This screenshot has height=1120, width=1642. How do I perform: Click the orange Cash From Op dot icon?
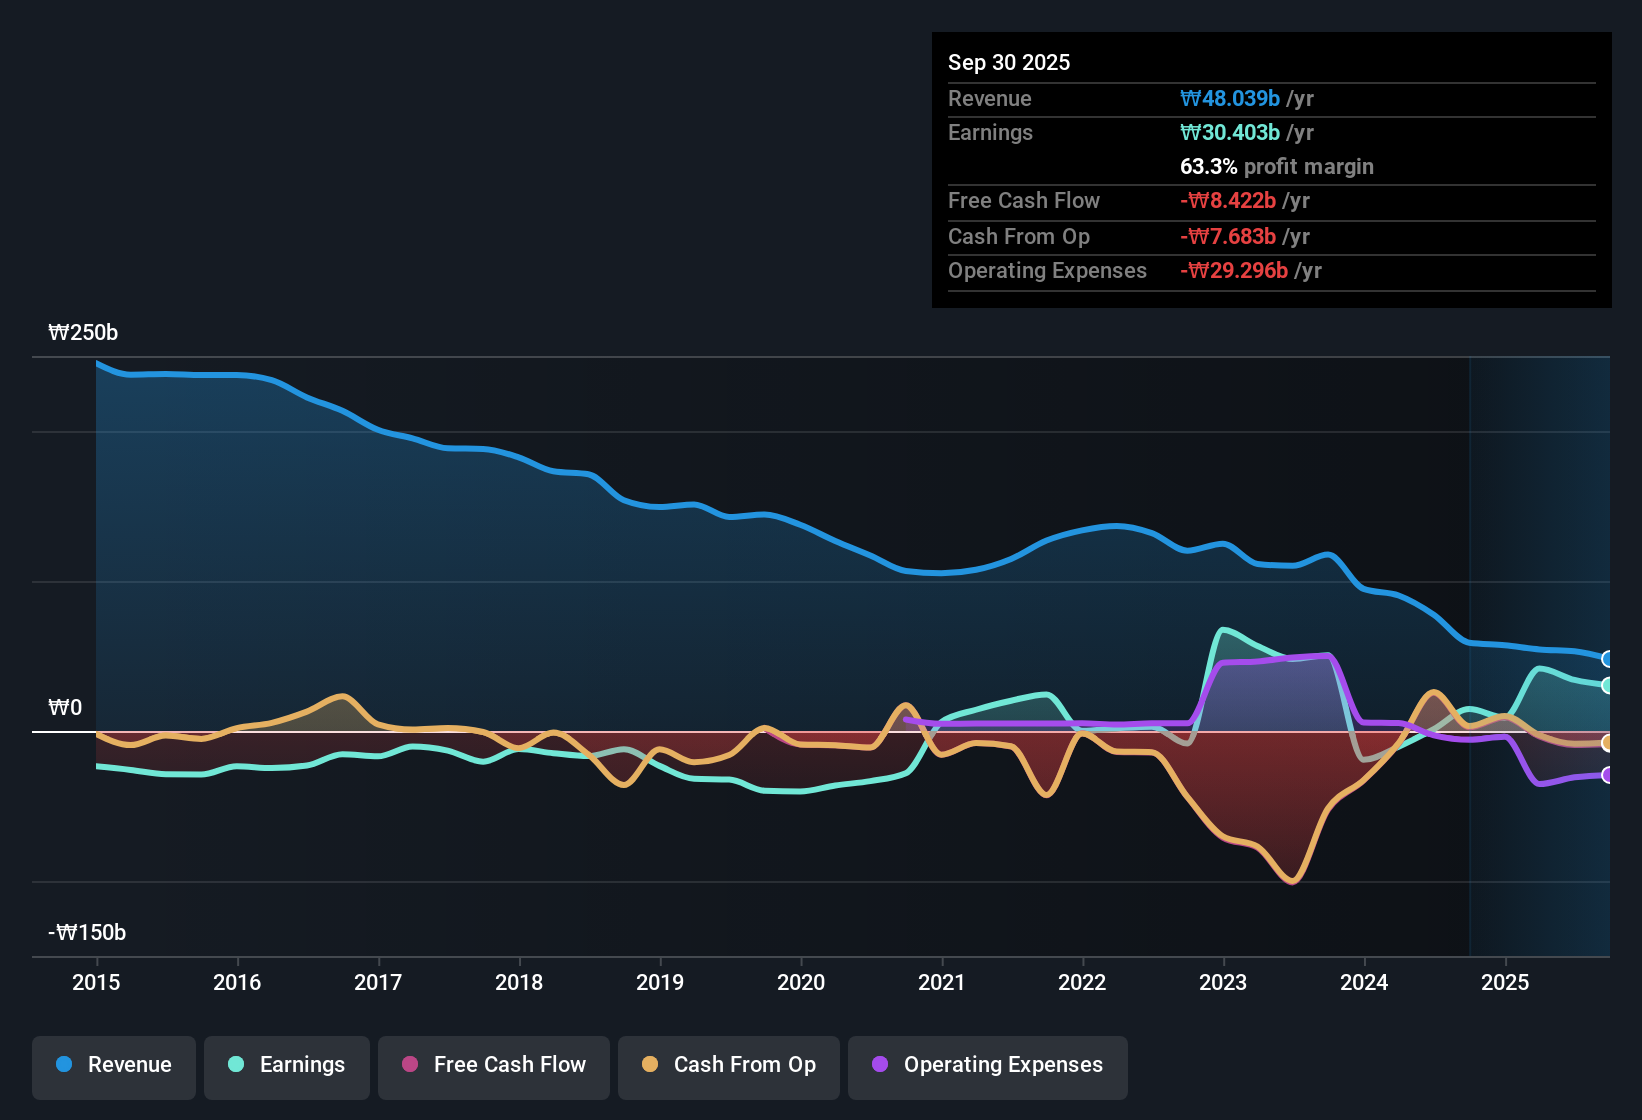(x=650, y=1065)
